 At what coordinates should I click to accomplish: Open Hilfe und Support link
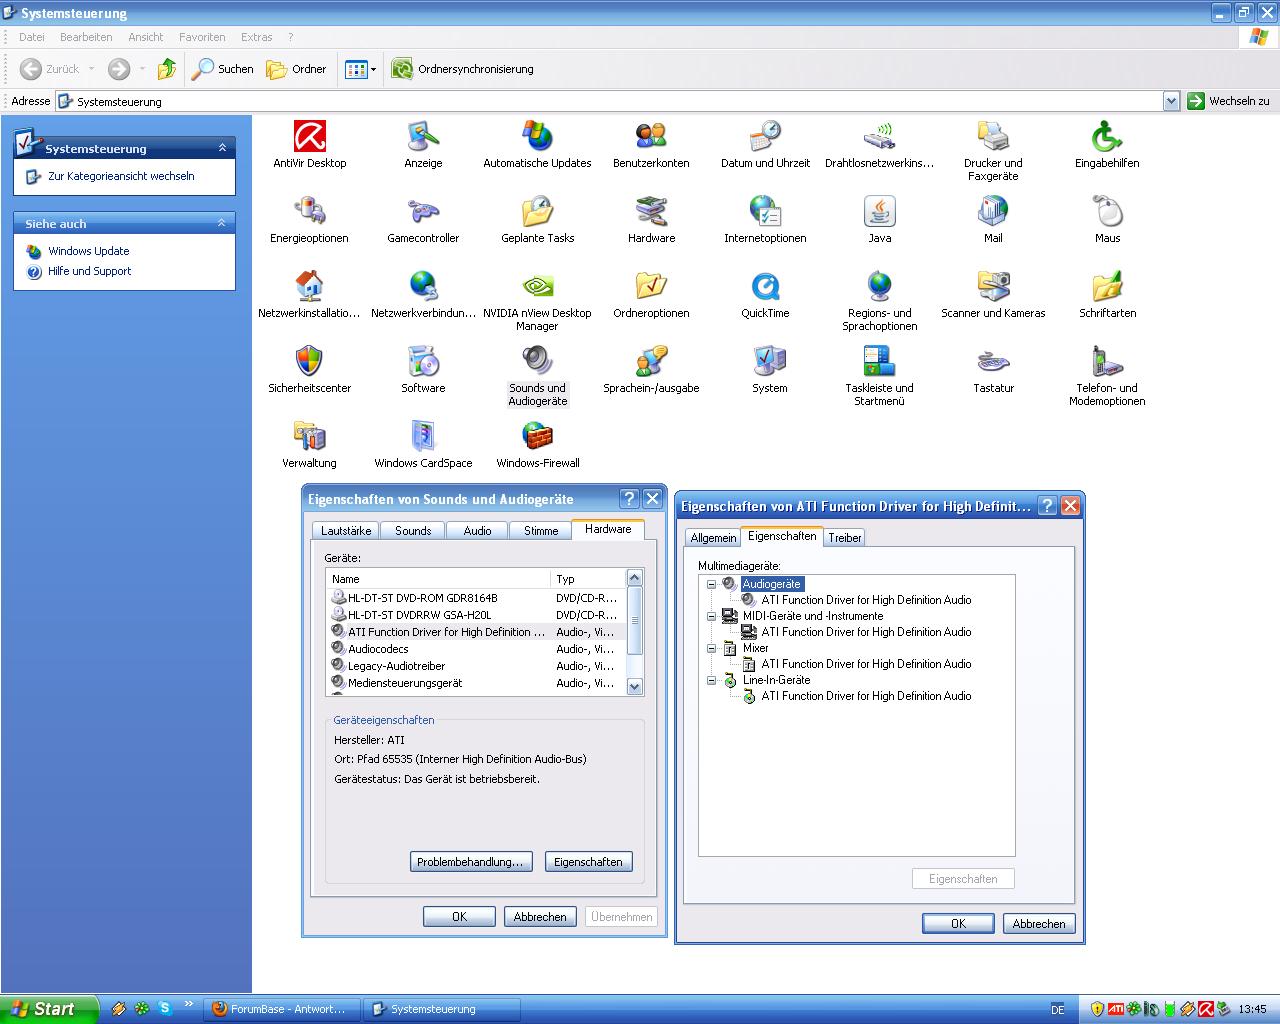point(90,271)
